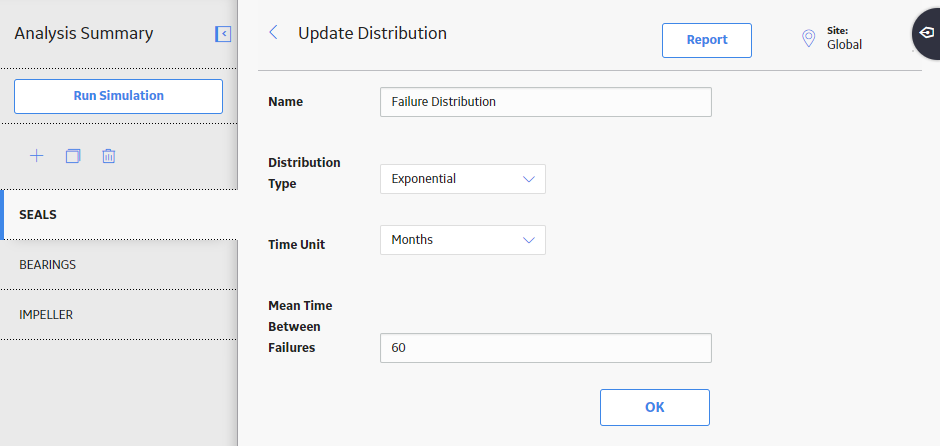Add a new item with plus icon
Viewport: 940px width, 446px height.
tap(37, 156)
